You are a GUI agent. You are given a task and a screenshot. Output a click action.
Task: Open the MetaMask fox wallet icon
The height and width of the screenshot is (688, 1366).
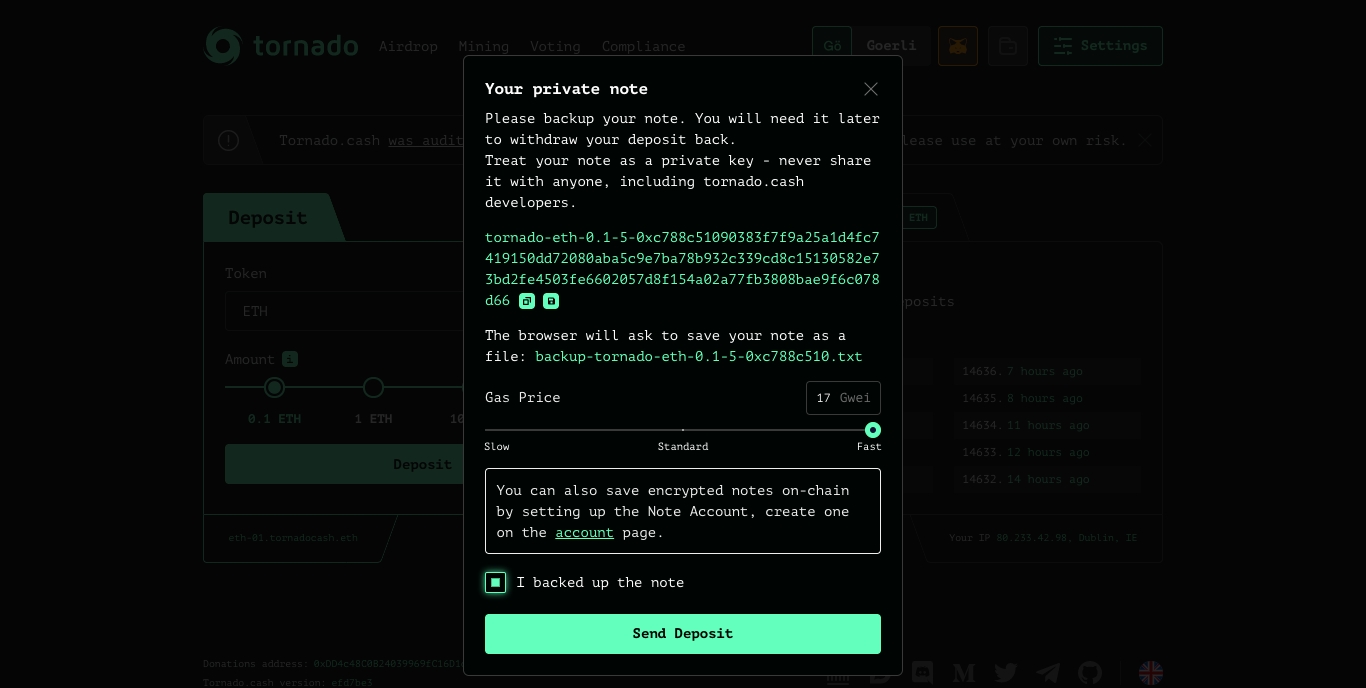[x=958, y=46]
